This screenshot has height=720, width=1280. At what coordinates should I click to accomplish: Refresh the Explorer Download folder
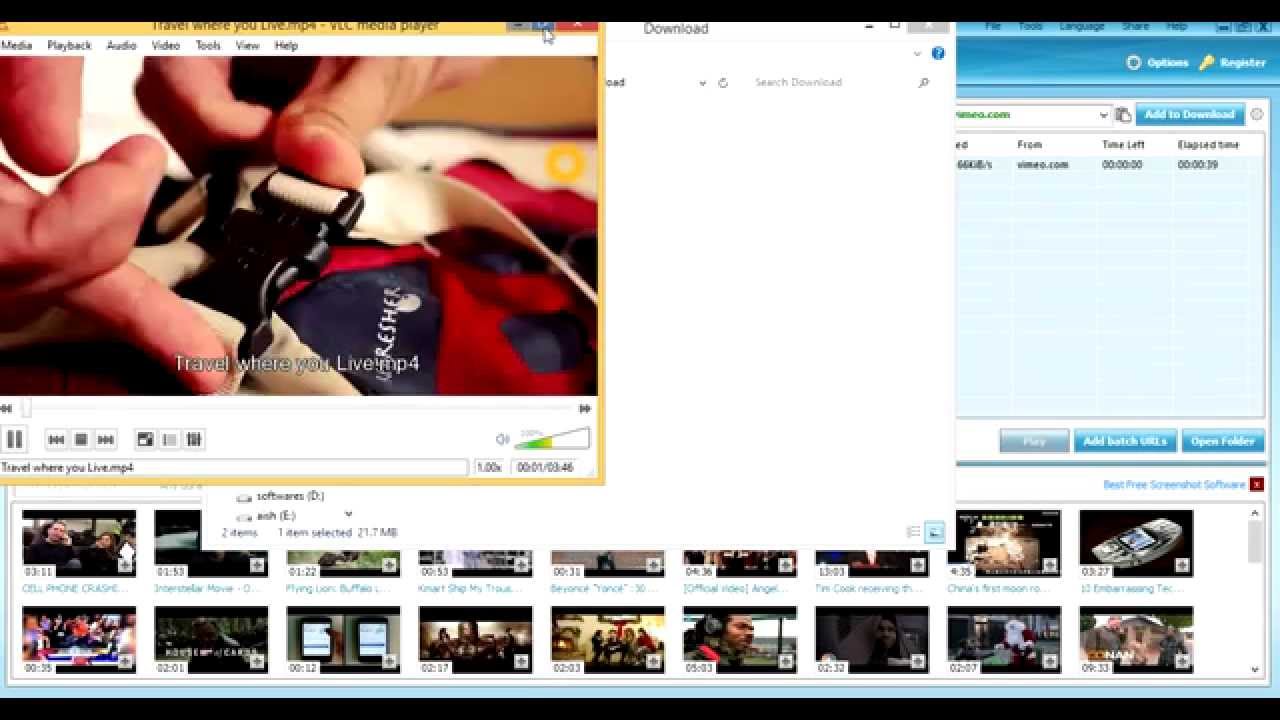[x=723, y=83]
